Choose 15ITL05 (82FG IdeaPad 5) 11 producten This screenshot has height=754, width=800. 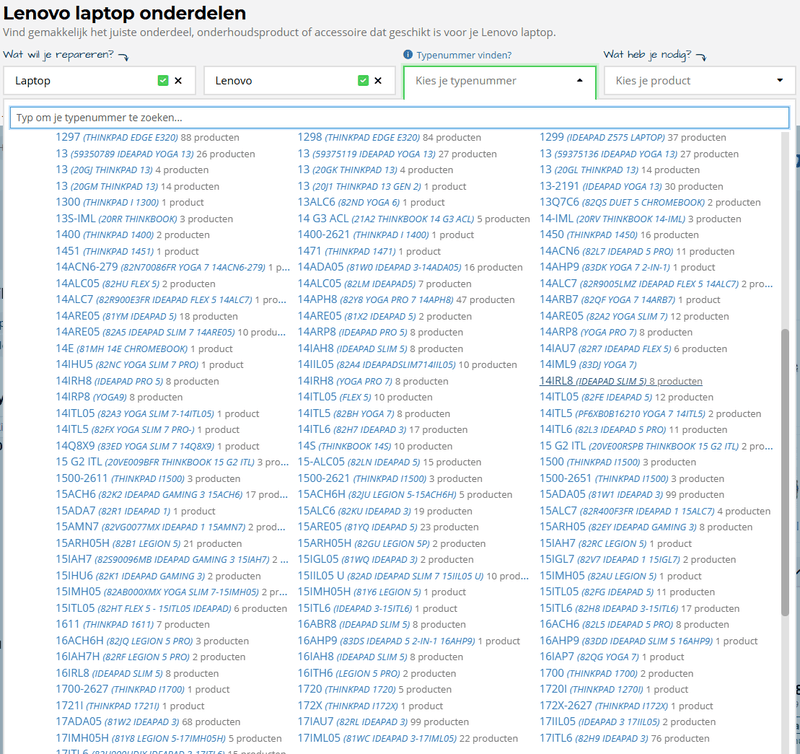(627, 592)
